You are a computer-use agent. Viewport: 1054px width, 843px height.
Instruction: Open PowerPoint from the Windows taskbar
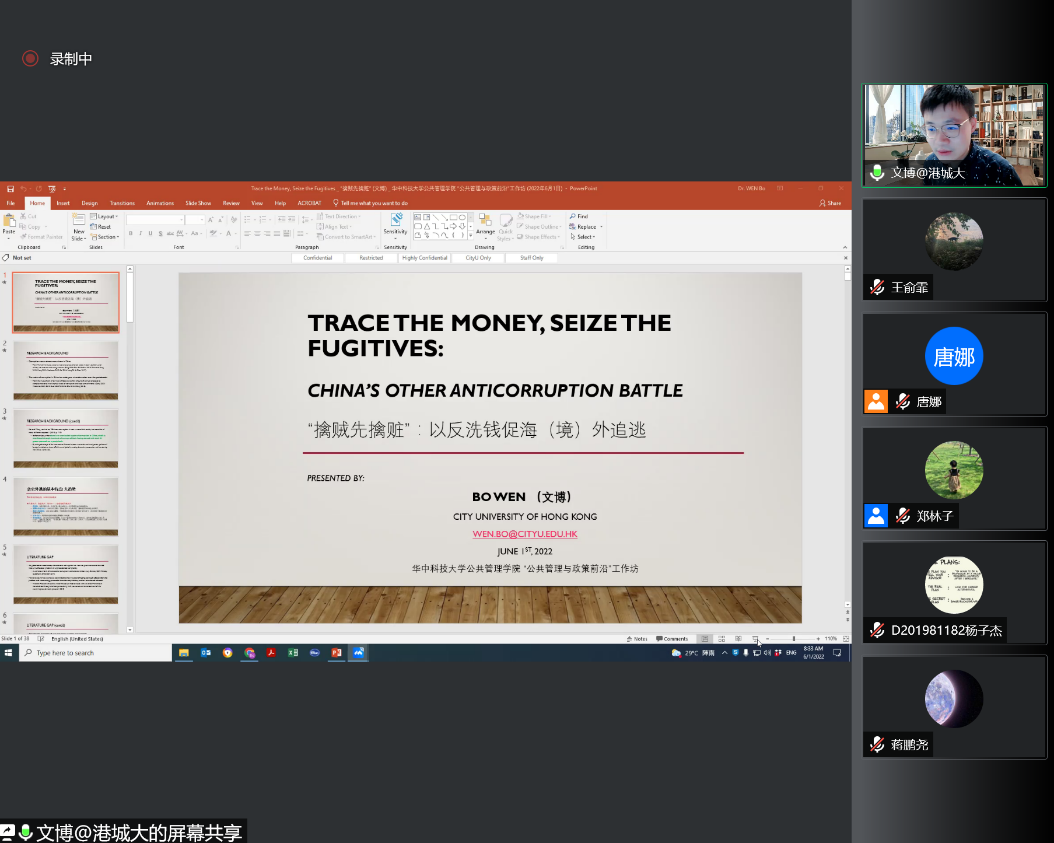tap(337, 652)
